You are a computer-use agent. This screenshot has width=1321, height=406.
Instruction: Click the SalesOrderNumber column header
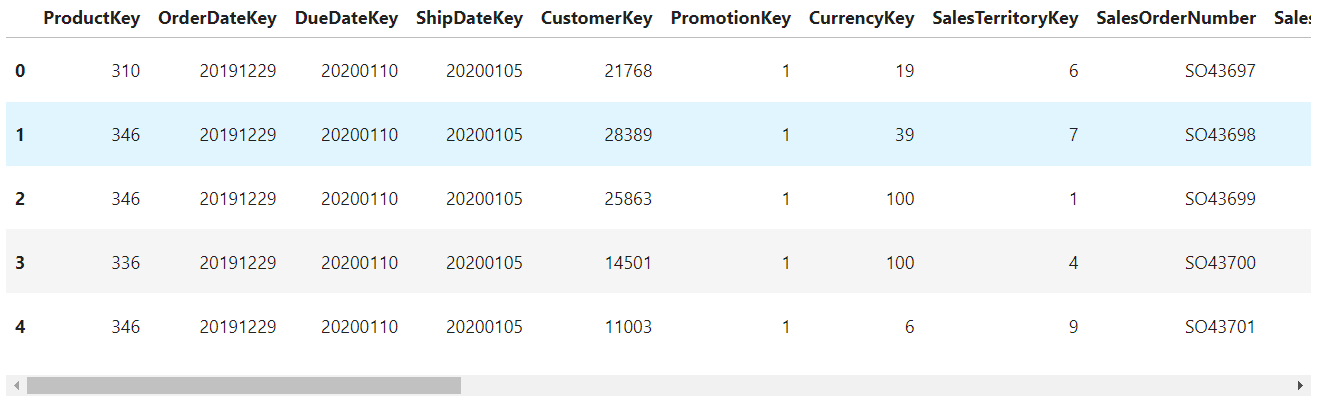coord(1176,18)
